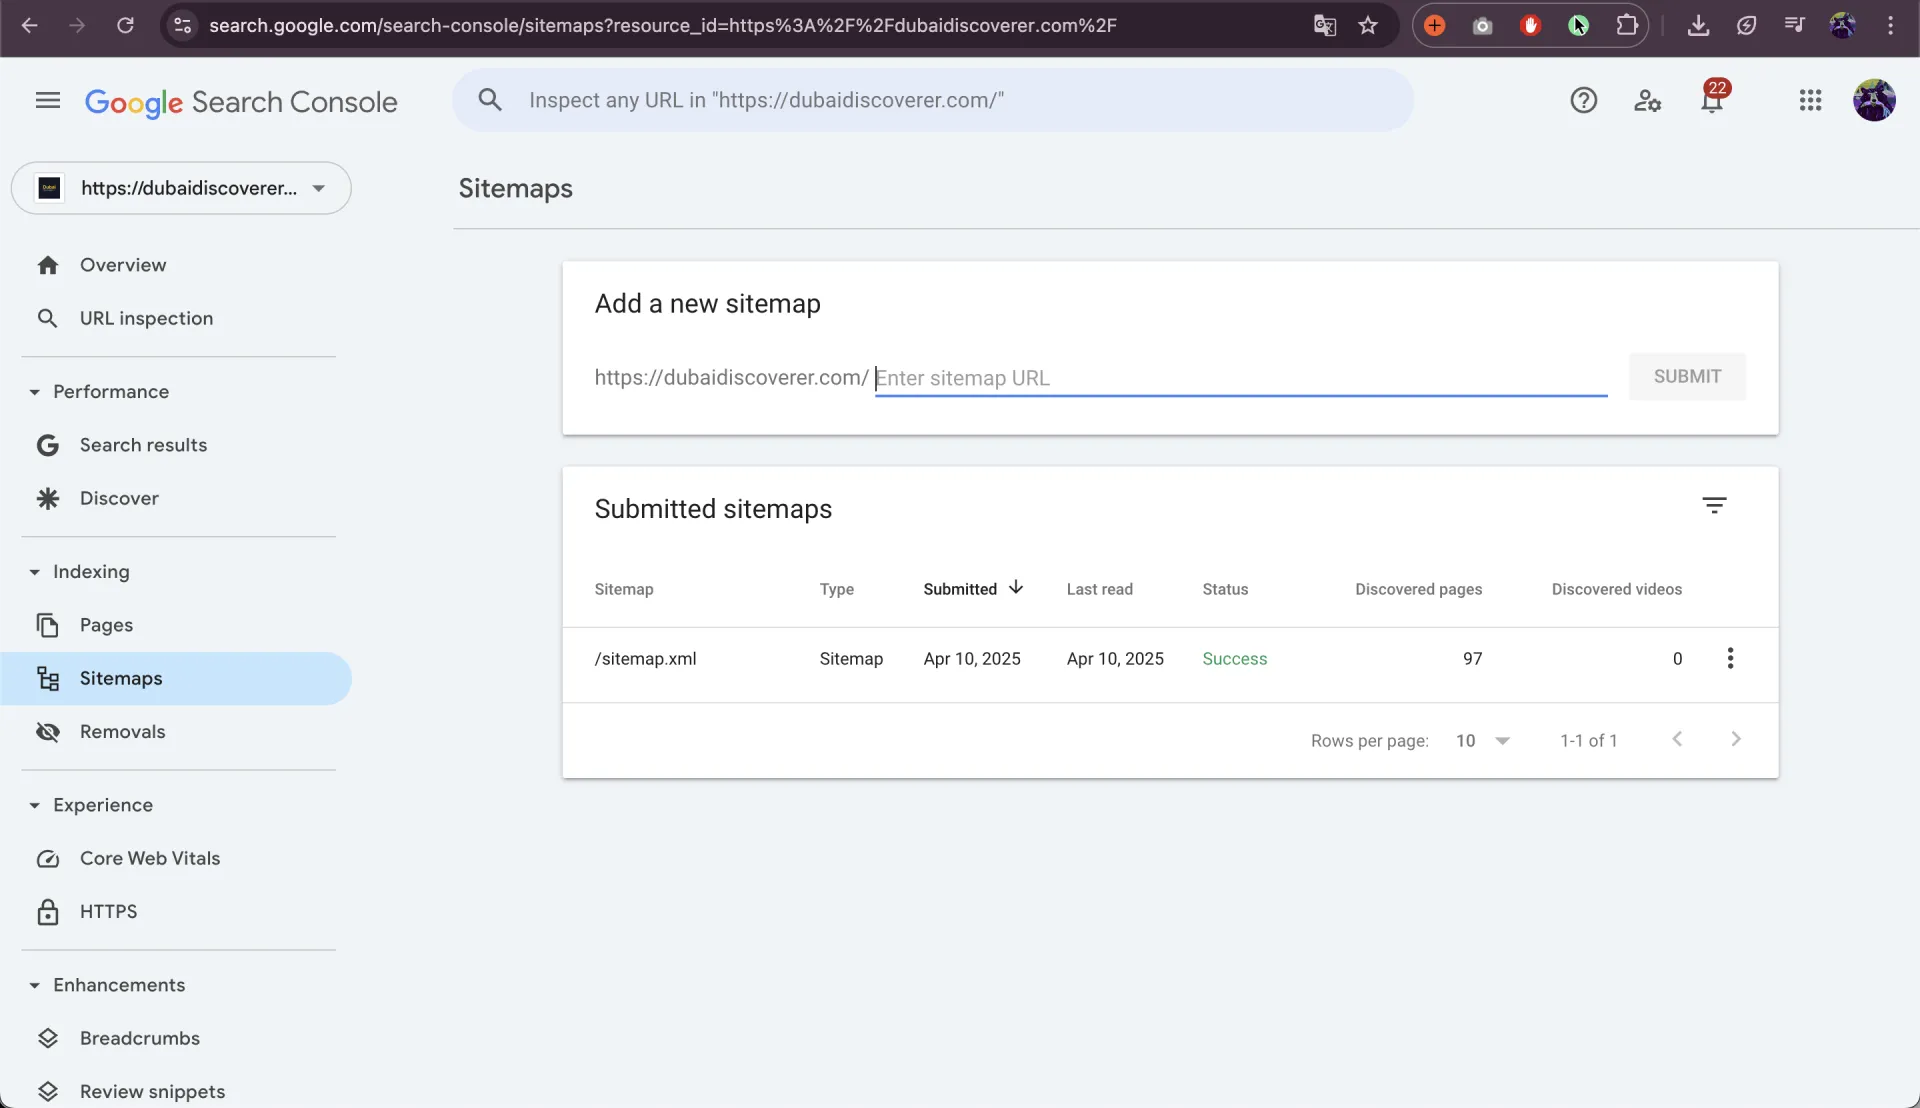Sort by Discovered videos column
The width and height of the screenshot is (1920, 1108).
[1617, 589]
